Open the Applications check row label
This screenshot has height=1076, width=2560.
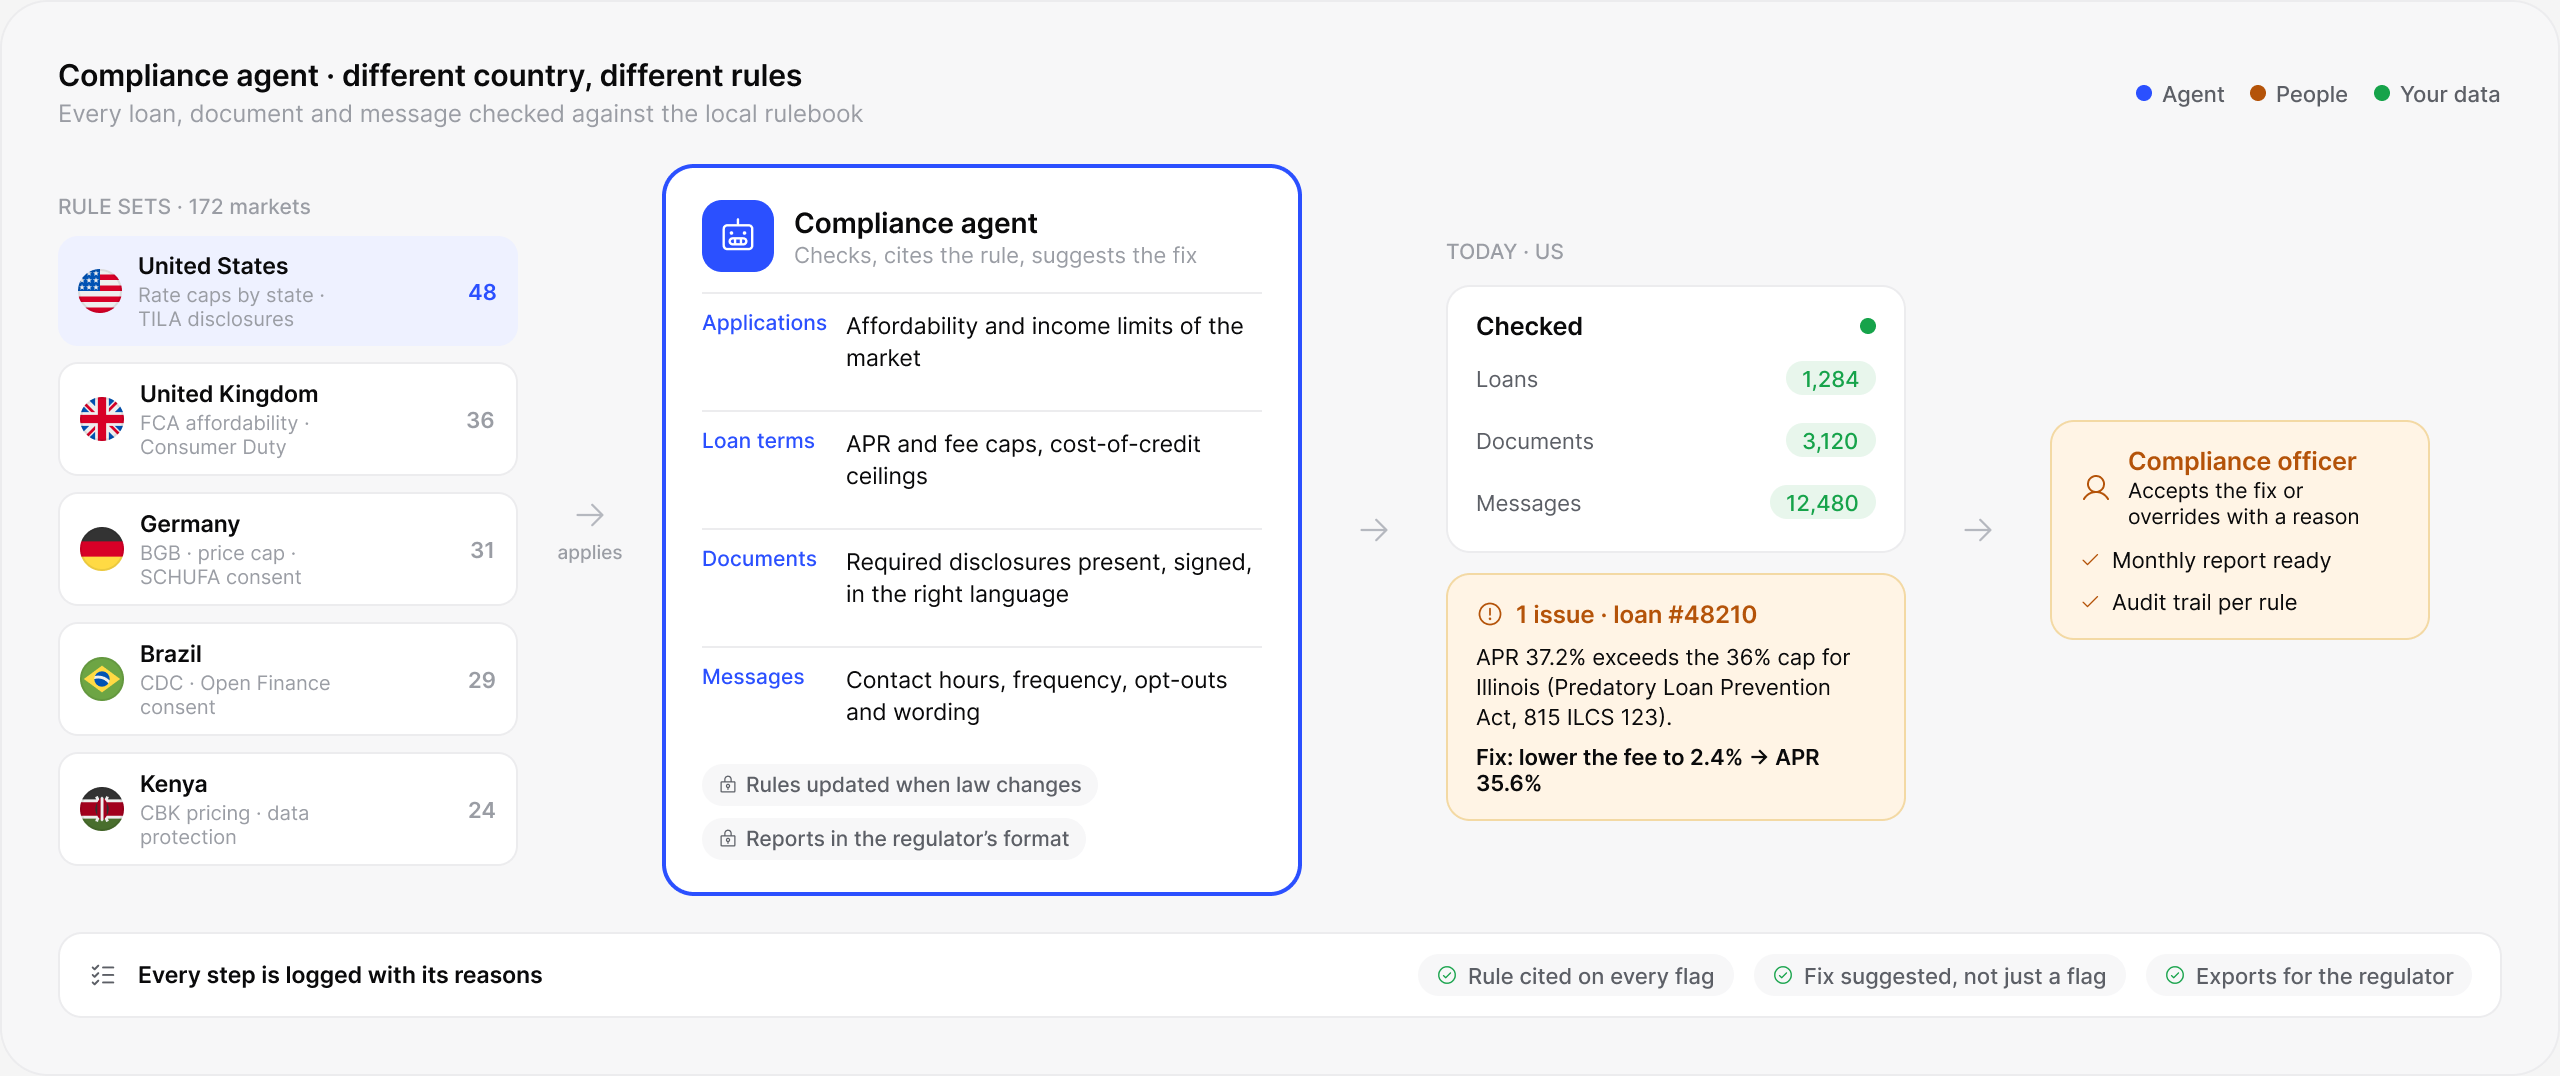pos(764,323)
